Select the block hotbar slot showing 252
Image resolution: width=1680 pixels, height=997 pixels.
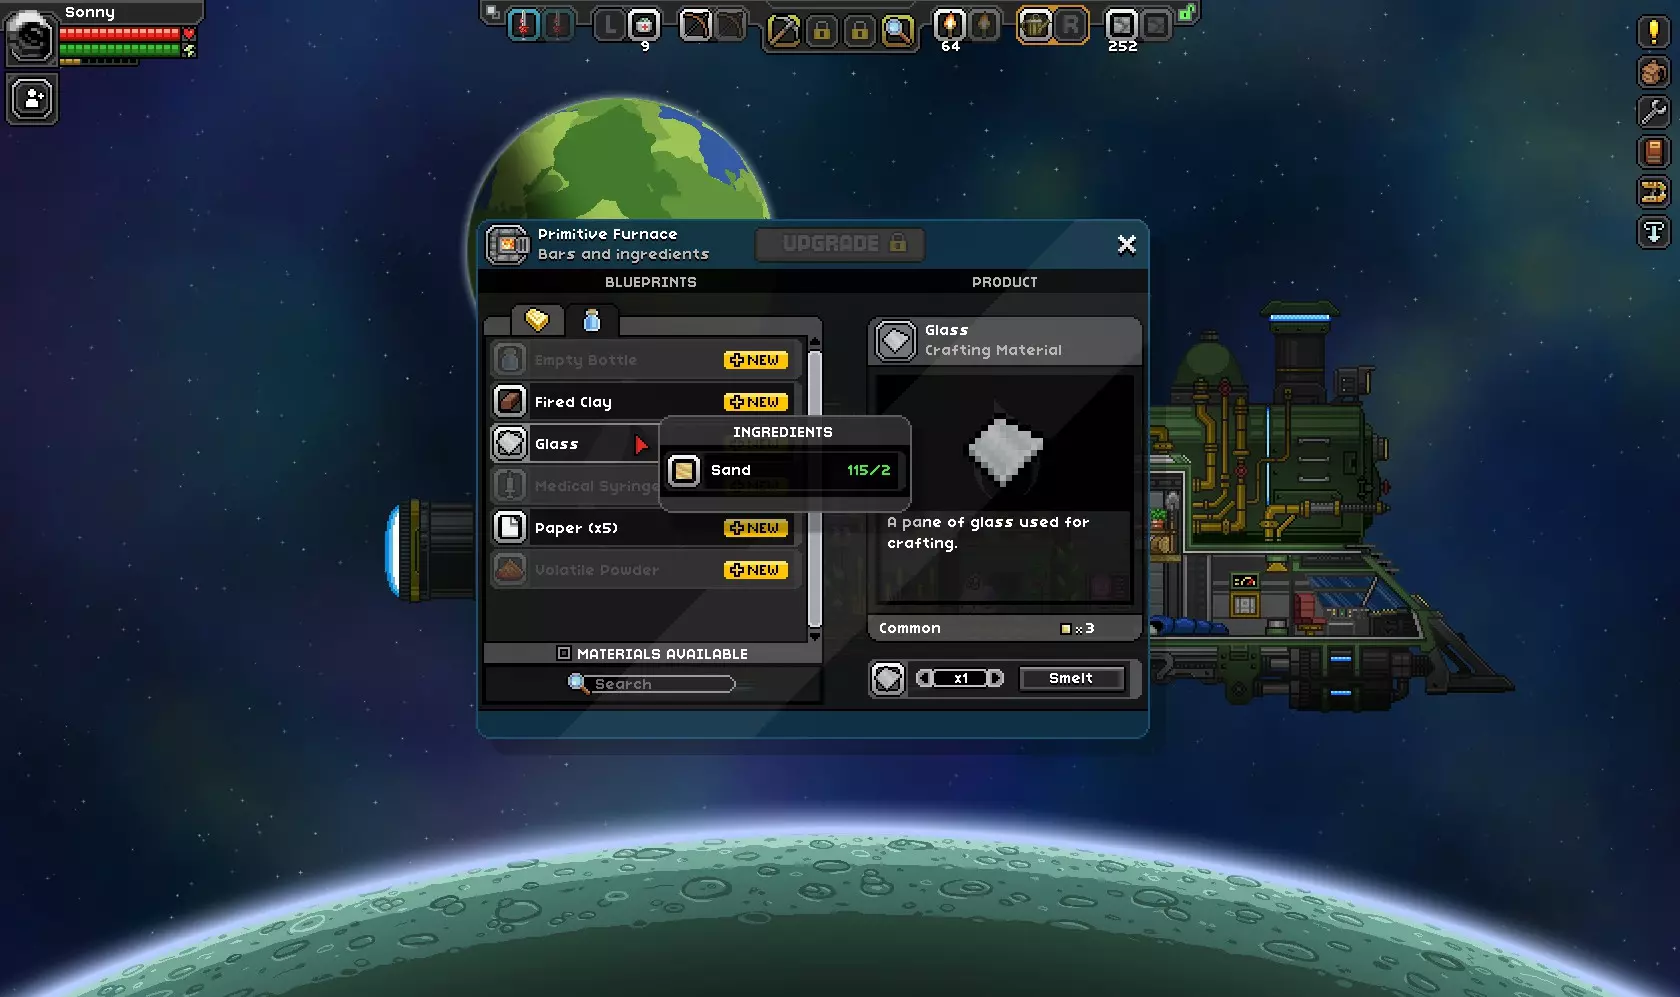pos(1121,25)
